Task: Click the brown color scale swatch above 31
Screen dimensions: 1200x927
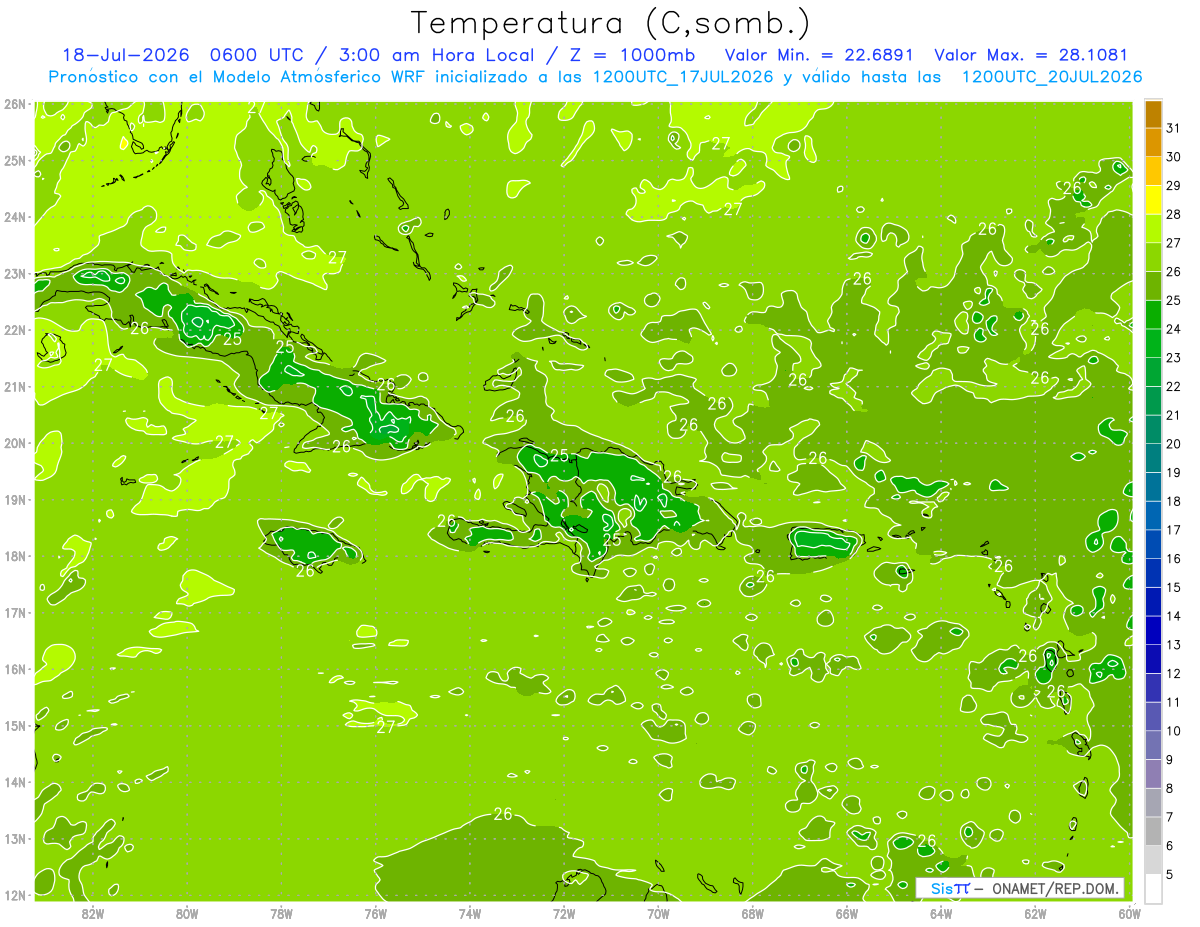Action: 1153,114
